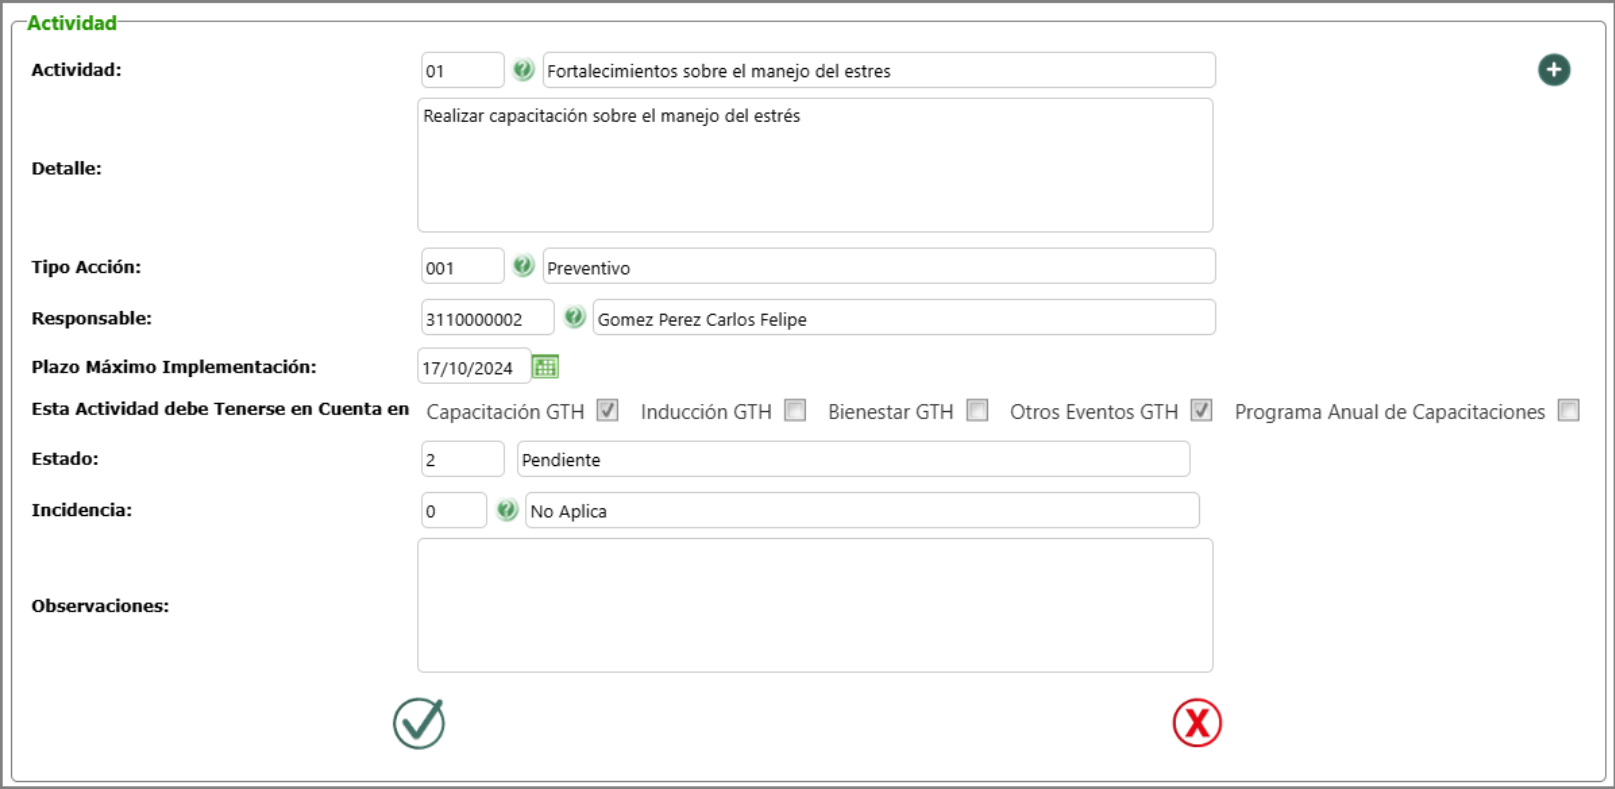Open lookup help icon beside Tipo Acción code
This screenshot has width=1615, height=789.
pyautogui.click(x=523, y=266)
